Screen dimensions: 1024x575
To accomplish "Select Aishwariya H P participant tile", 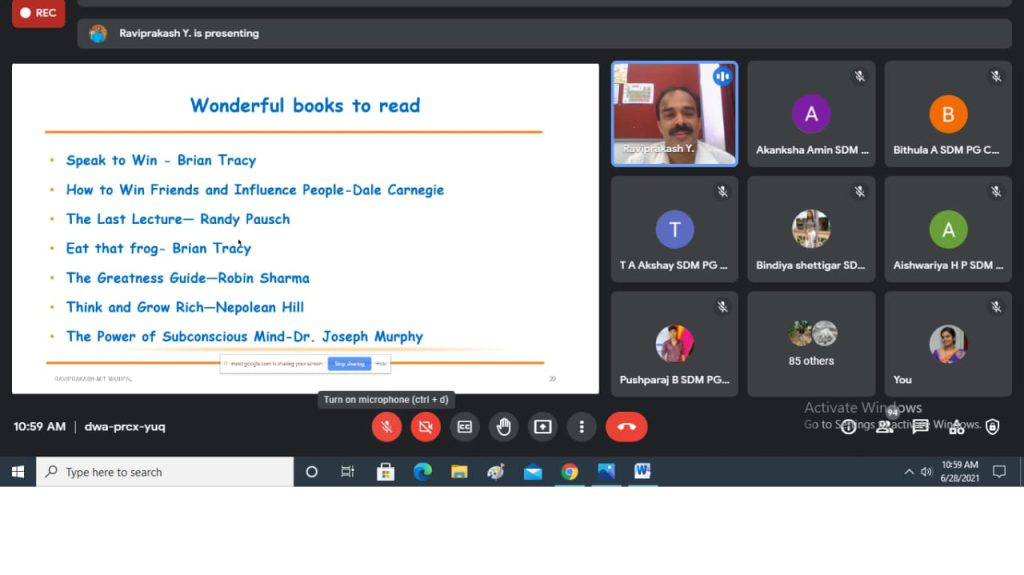I will point(948,229).
